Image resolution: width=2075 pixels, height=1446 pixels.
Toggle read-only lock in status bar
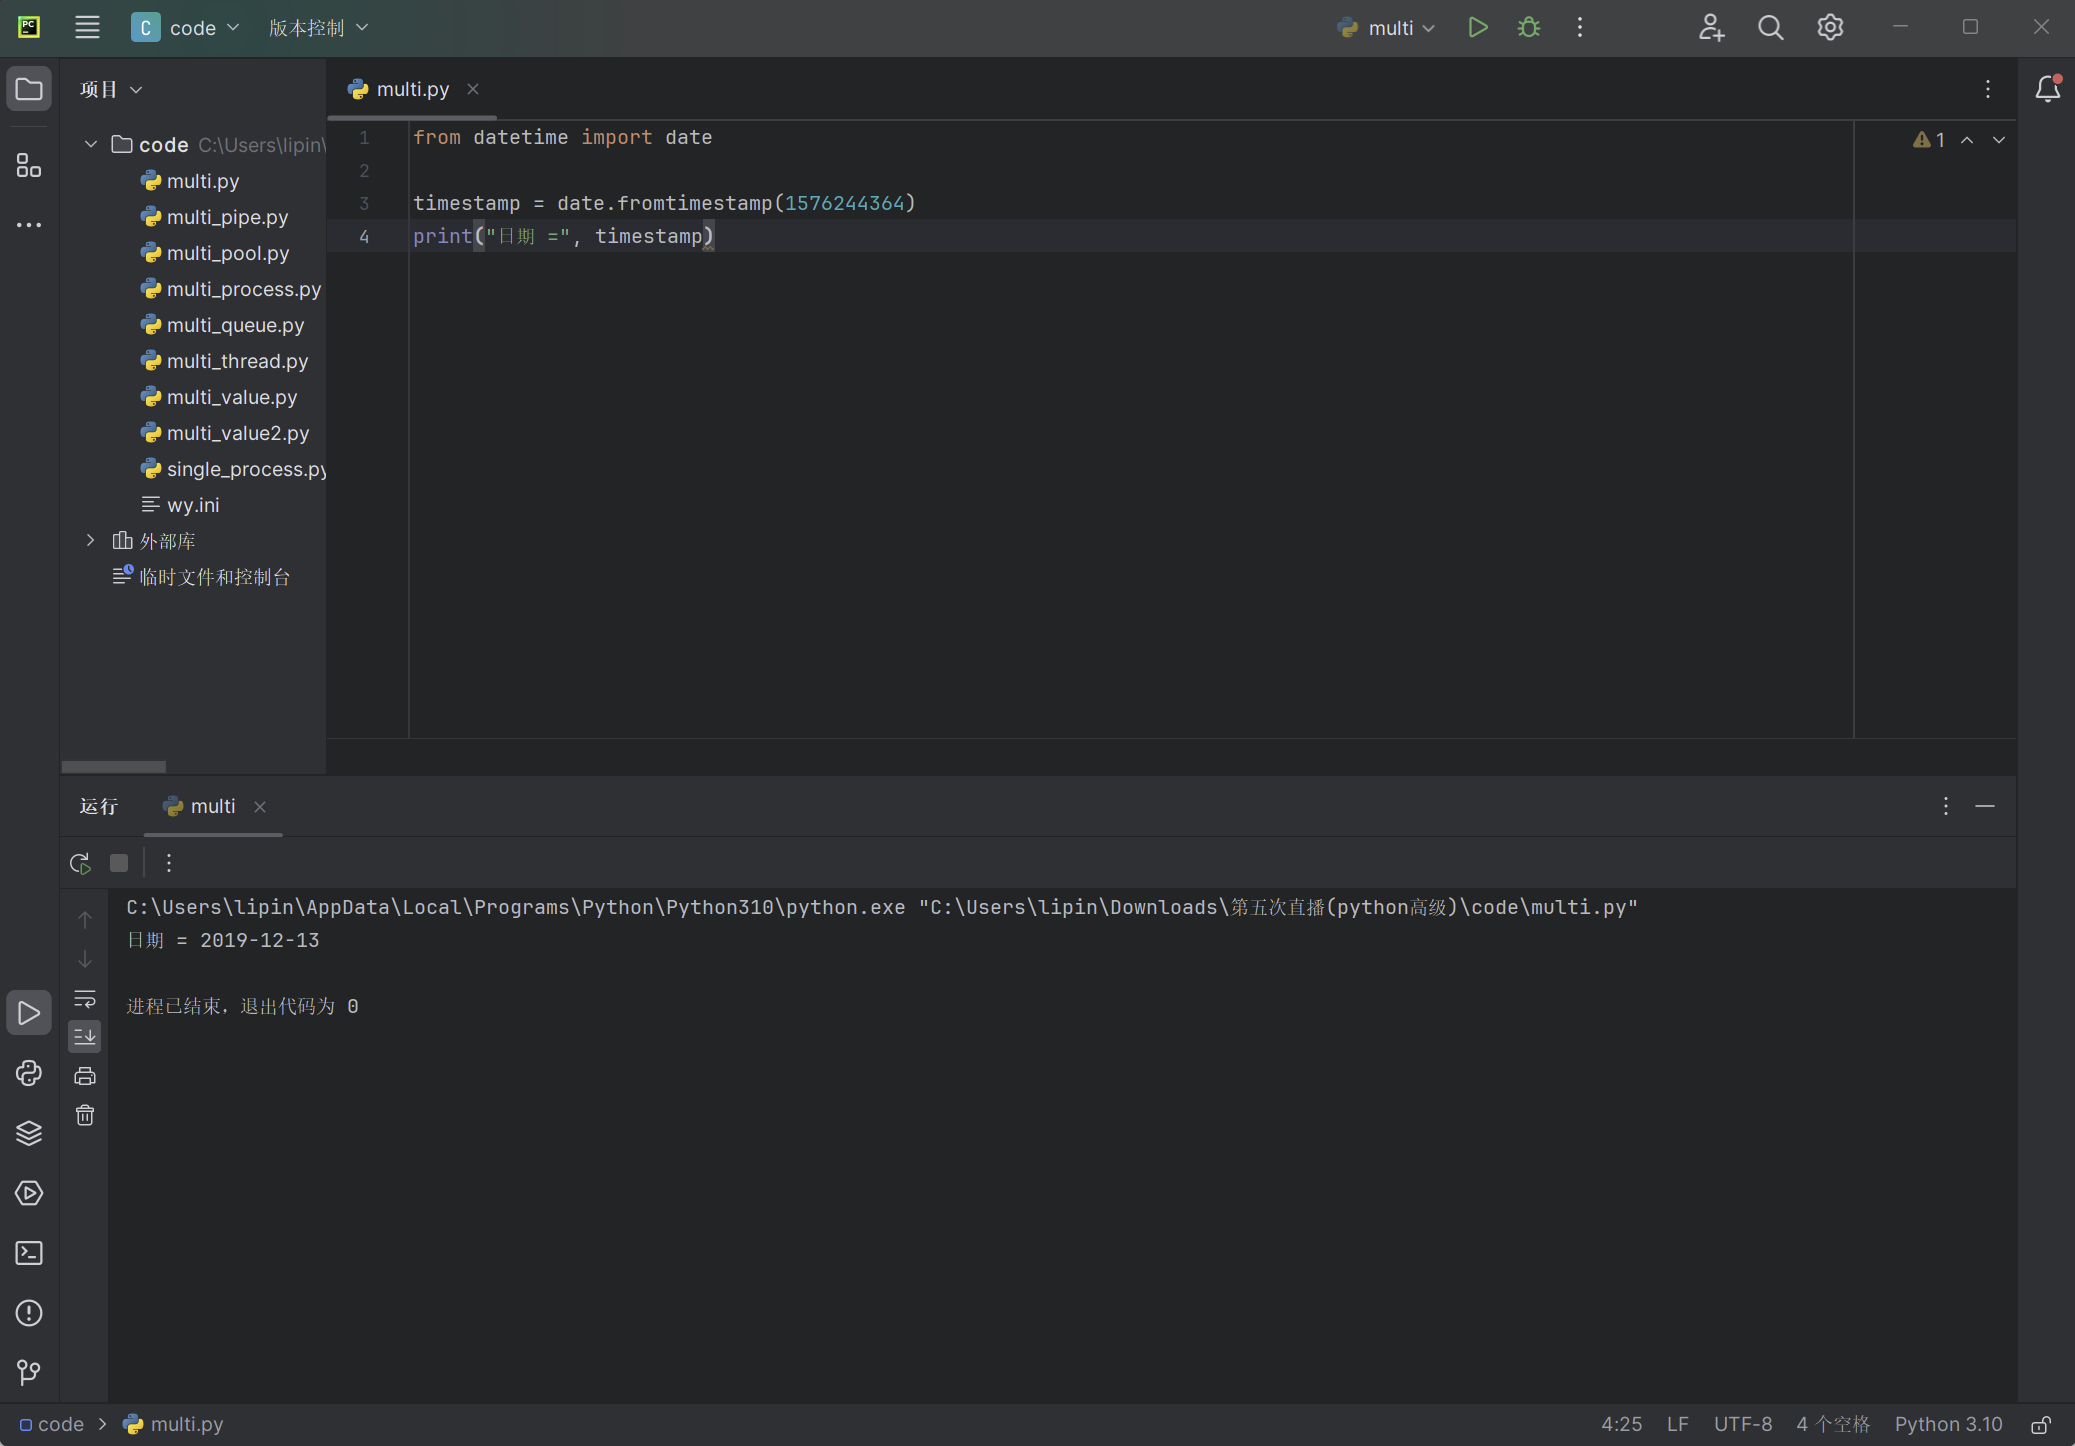click(2040, 1424)
